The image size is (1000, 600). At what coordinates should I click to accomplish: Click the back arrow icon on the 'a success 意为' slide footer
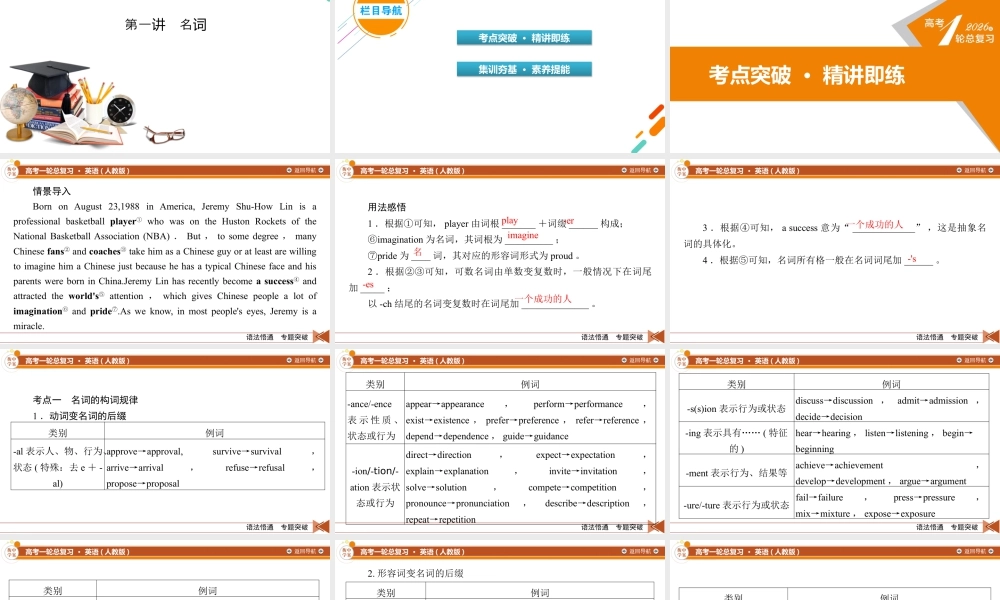992,337
